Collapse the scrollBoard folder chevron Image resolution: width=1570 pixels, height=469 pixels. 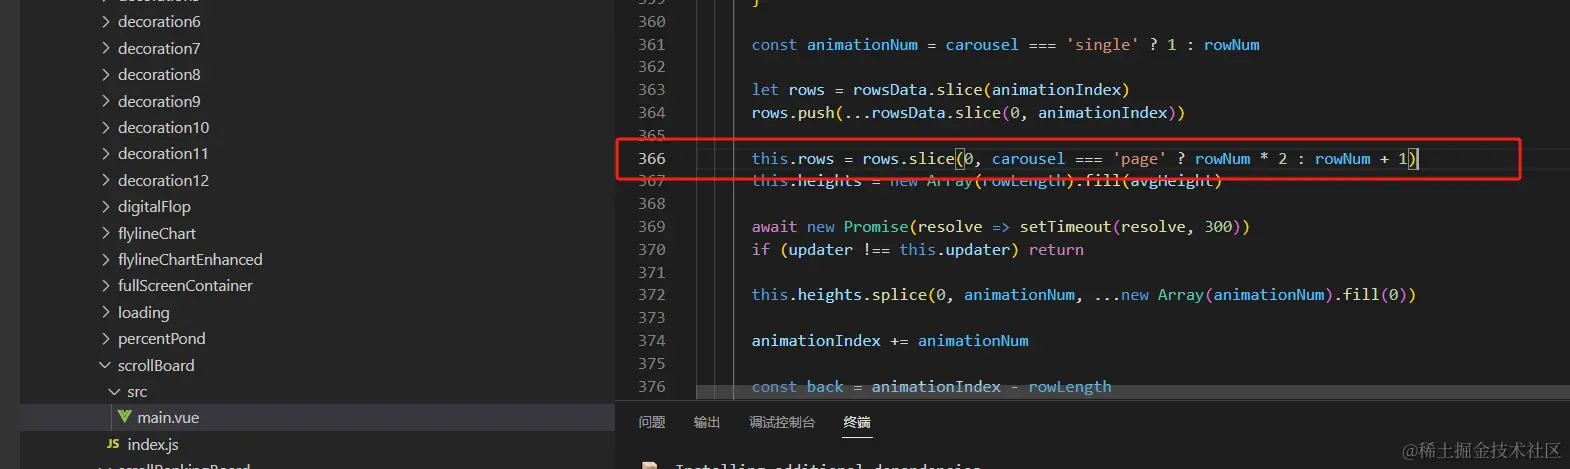106,365
